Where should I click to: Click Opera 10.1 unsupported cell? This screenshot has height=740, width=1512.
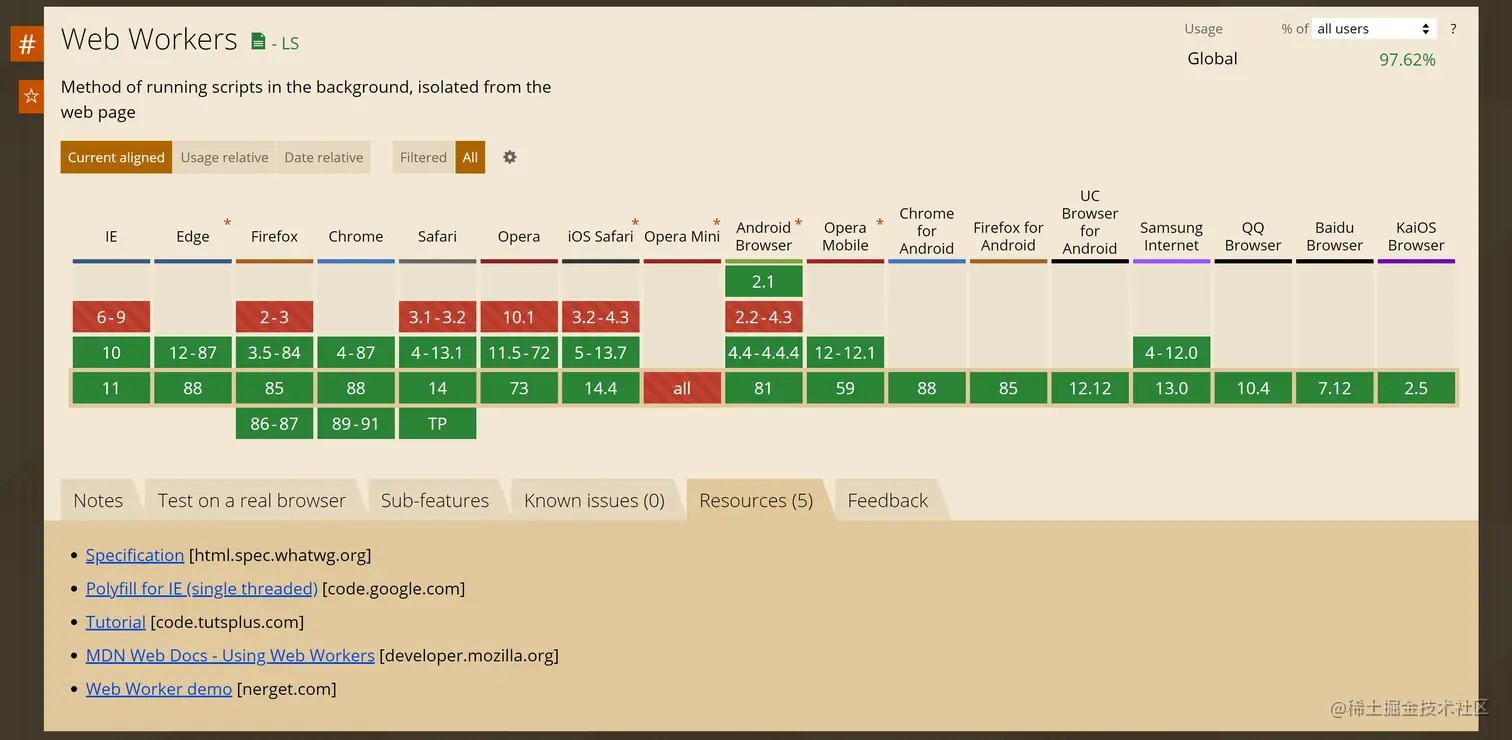pyautogui.click(x=519, y=317)
